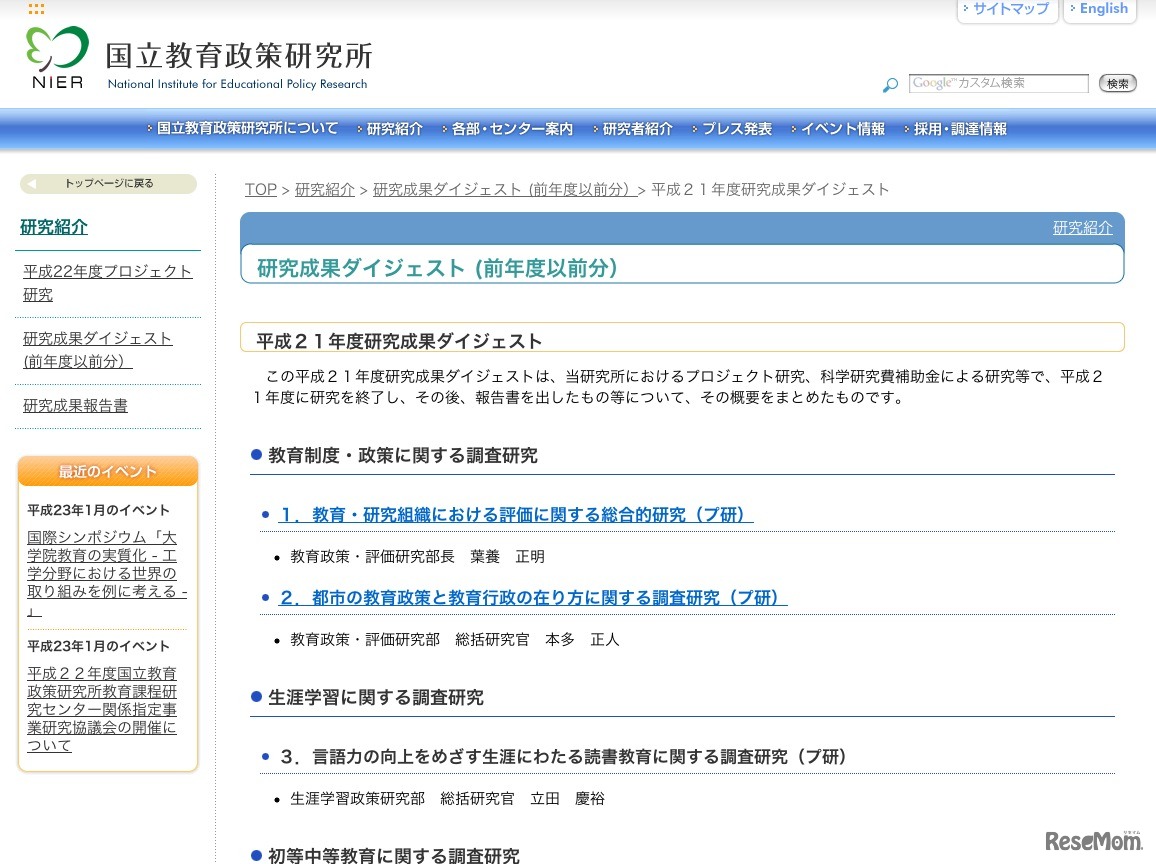Click the NIER logo icon

(57, 57)
